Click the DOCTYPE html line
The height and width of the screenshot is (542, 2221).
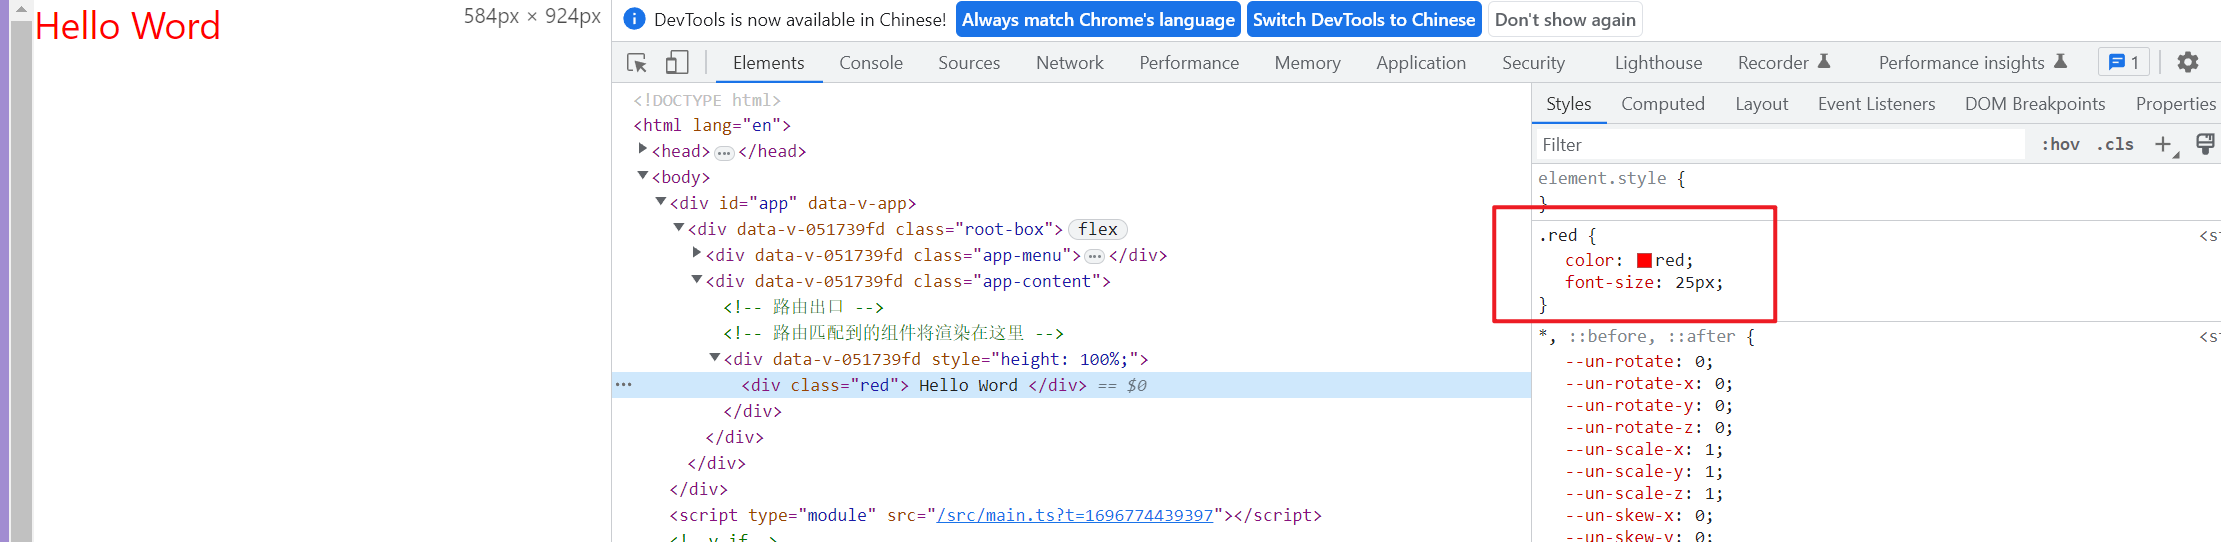pyautogui.click(x=707, y=100)
